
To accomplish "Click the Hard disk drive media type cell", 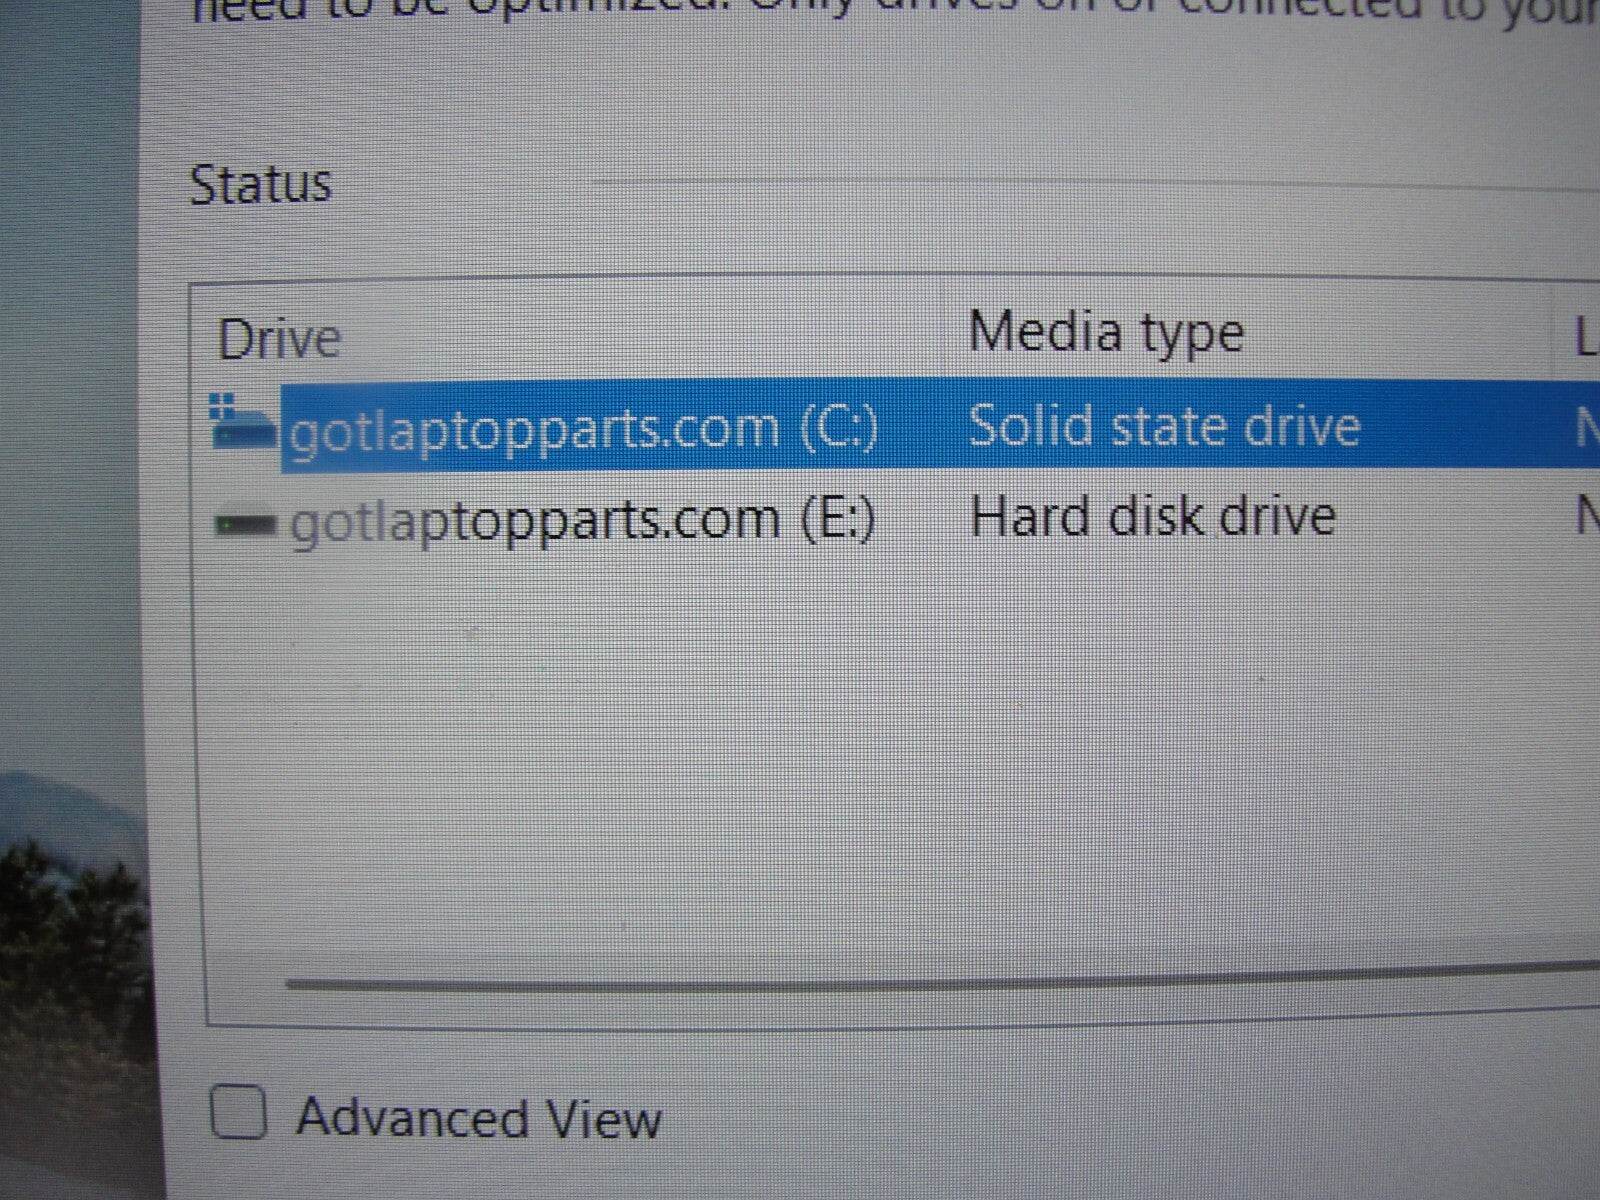I will click(1153, 516).
